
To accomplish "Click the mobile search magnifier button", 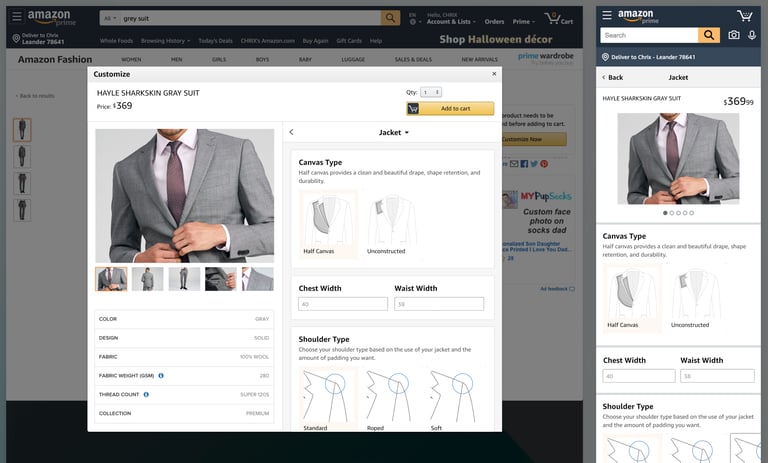I will [709, 35].
